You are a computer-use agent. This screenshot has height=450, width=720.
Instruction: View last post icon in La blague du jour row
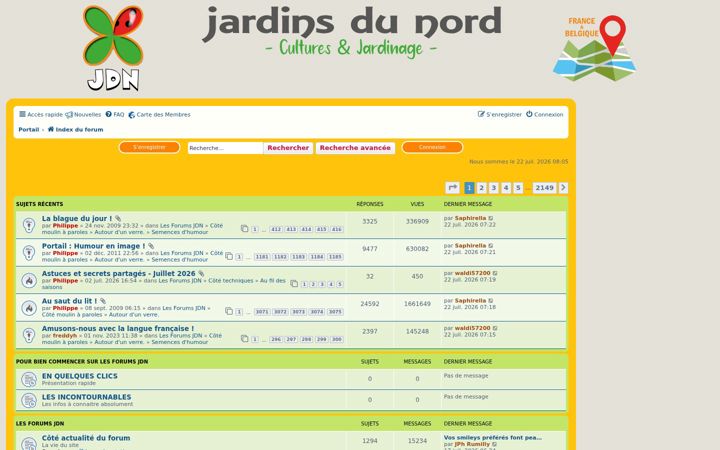point(491,219)
